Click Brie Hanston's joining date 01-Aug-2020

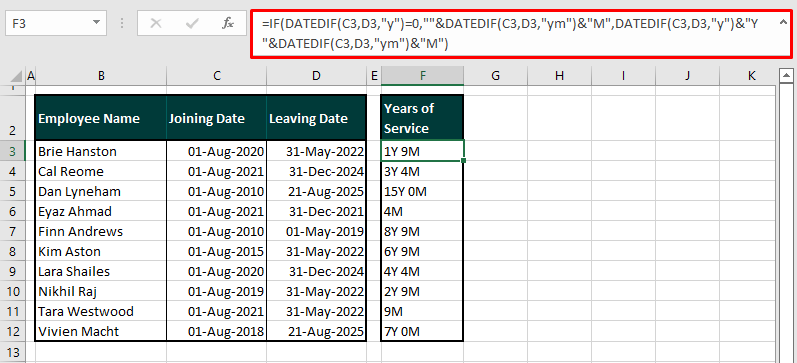[x=217, y=152]
